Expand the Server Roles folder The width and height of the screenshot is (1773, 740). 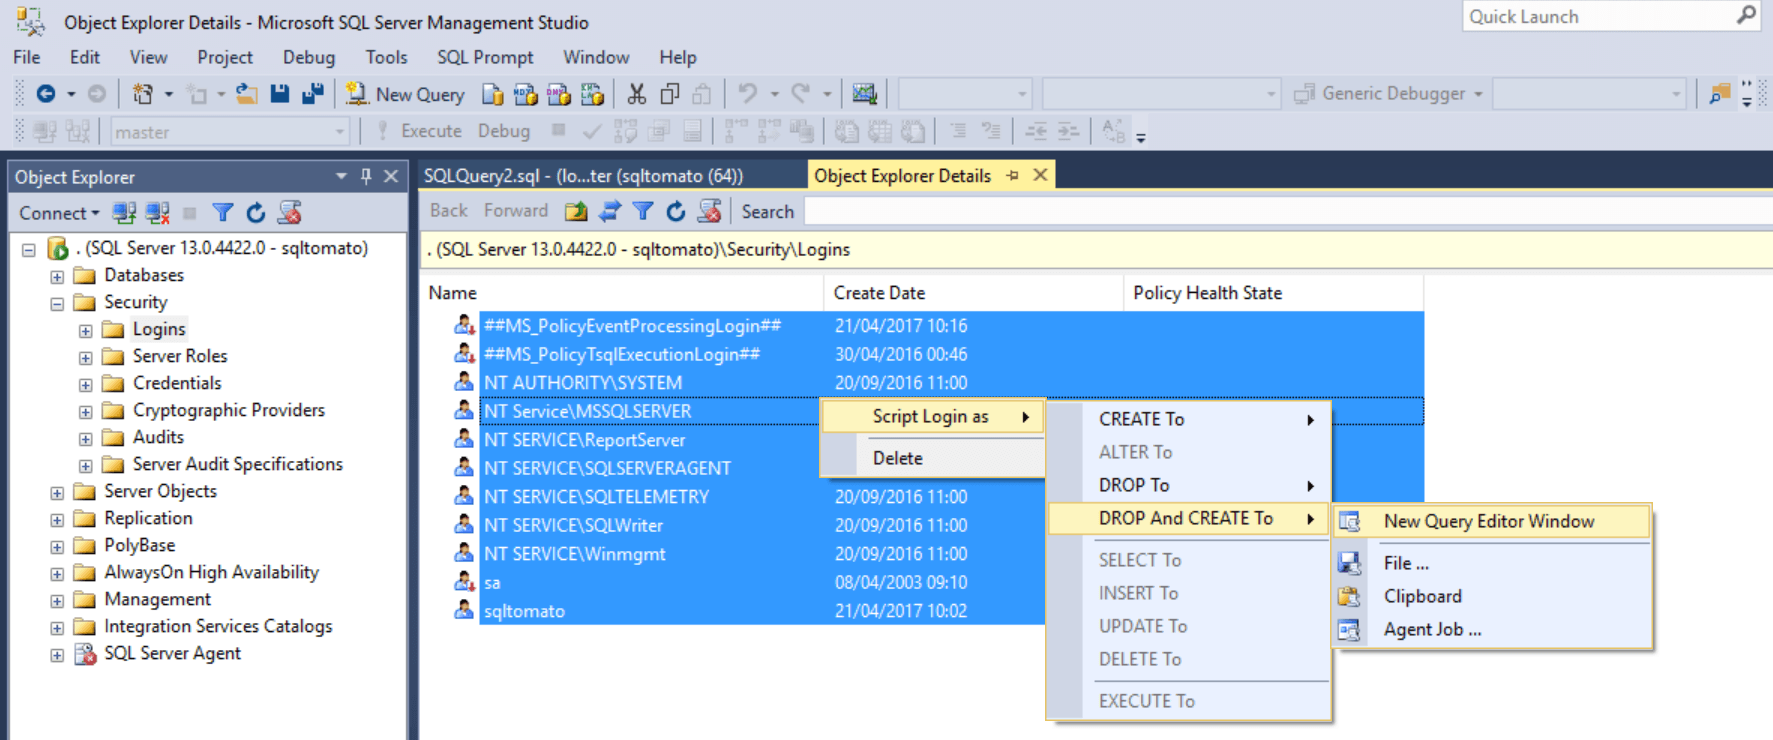click(86, 357)
